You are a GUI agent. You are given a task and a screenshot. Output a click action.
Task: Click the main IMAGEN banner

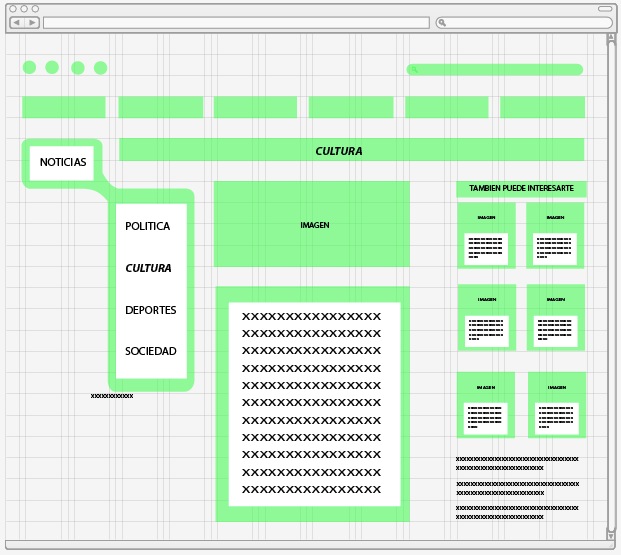pos(312,225)
